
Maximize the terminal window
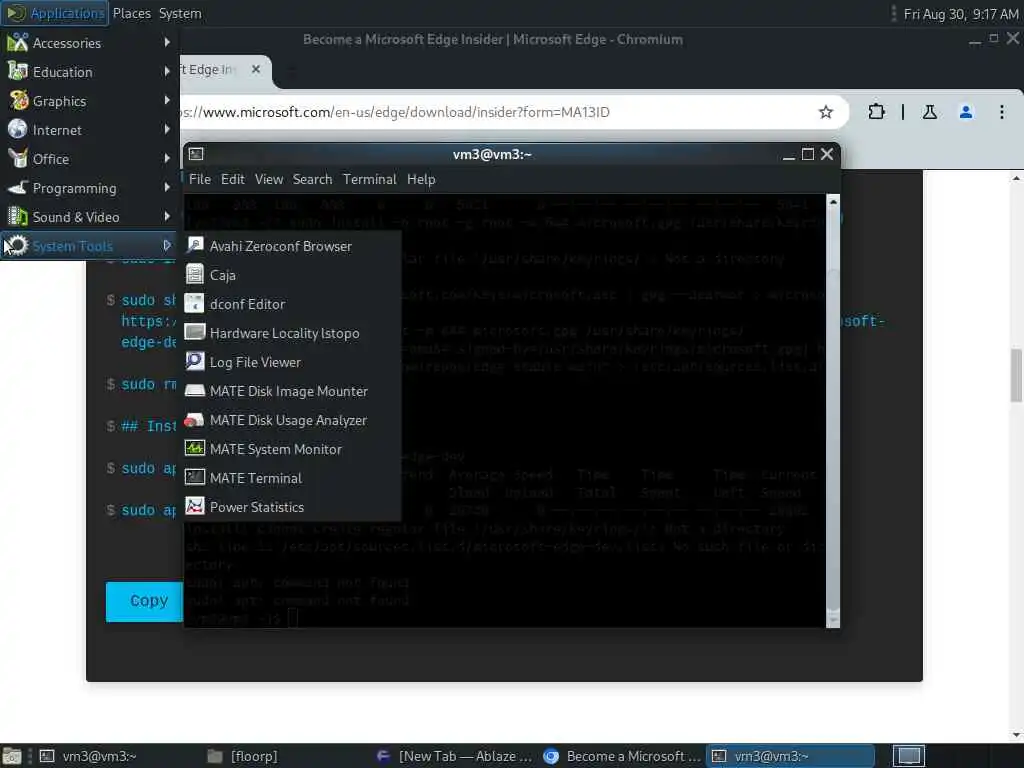coord(808,154)
